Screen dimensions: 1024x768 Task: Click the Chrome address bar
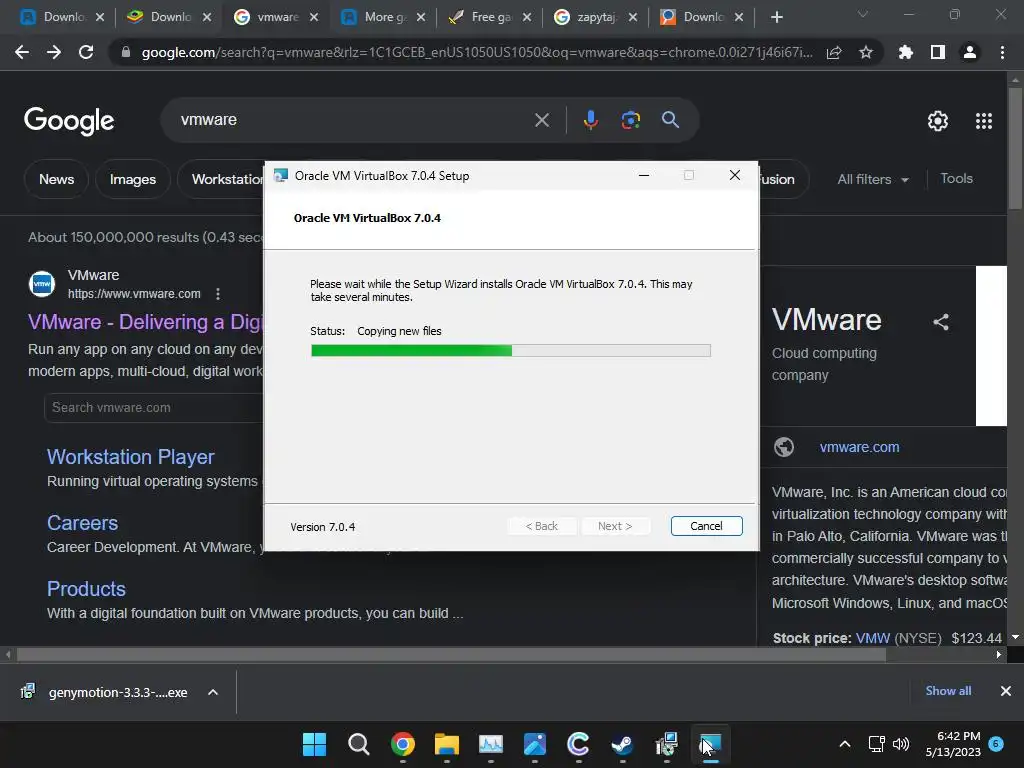click(x=477, y=52)
